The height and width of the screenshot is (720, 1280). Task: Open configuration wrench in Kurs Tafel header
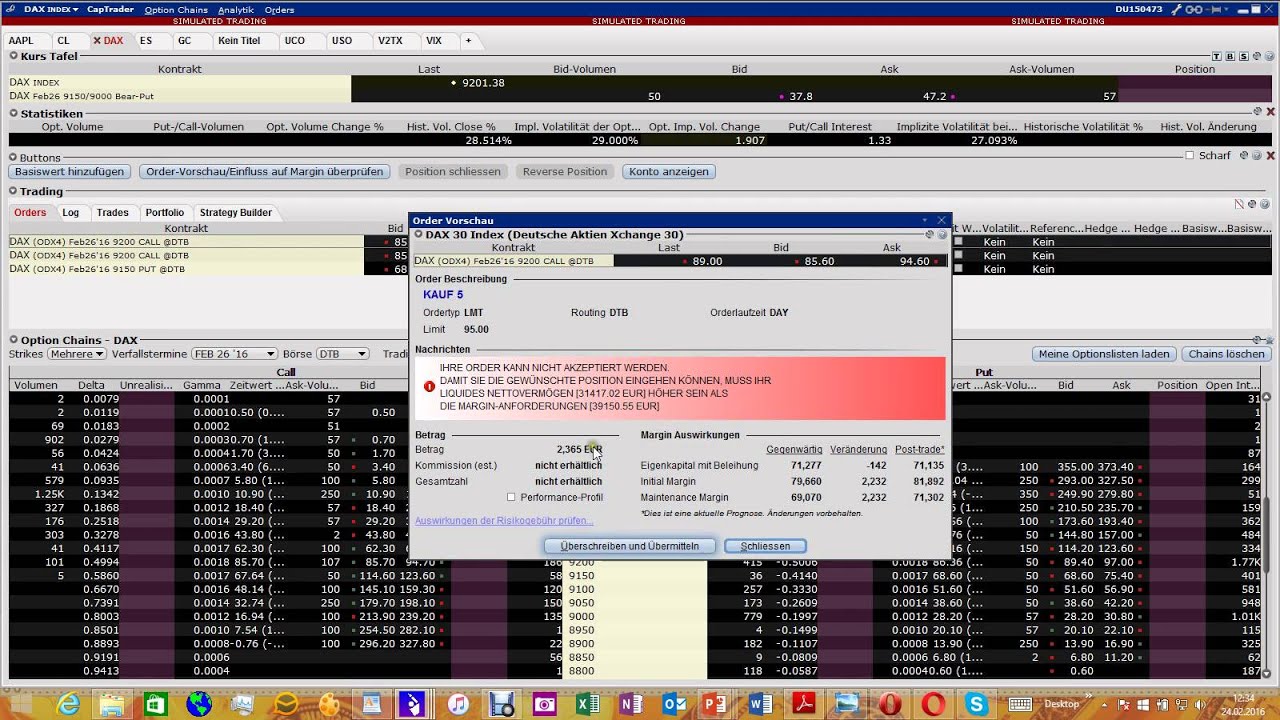tap(1255, 56)
